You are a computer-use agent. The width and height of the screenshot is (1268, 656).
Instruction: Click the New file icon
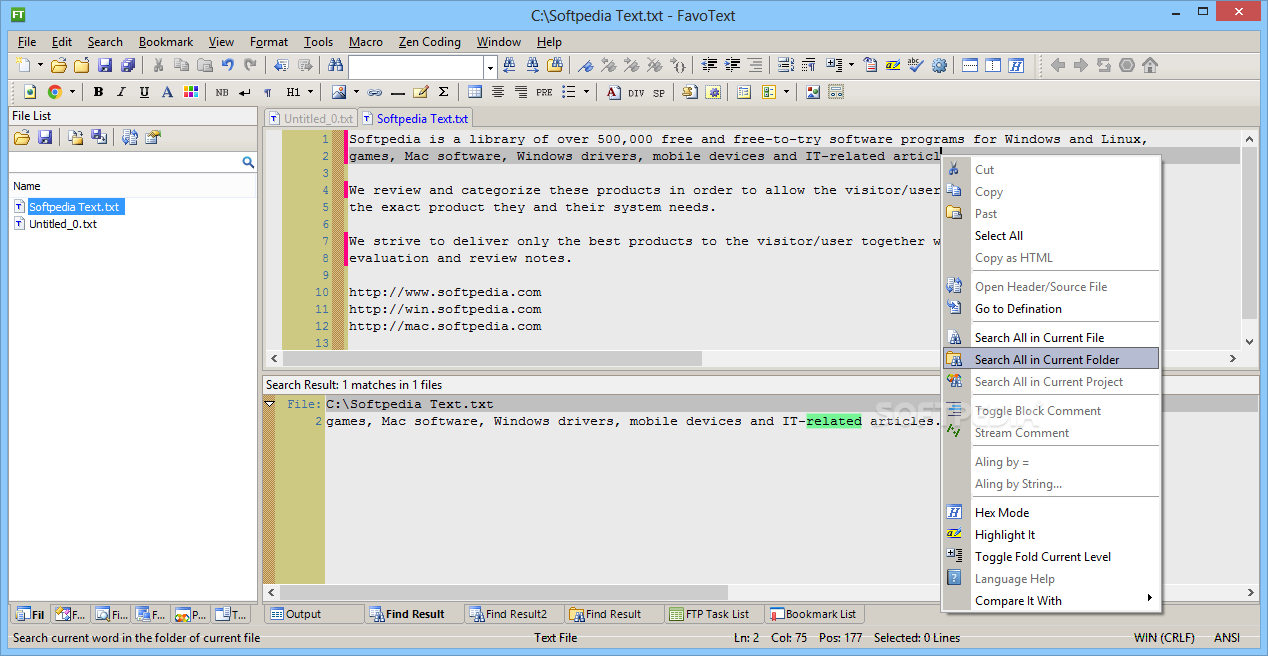point(24,65)
